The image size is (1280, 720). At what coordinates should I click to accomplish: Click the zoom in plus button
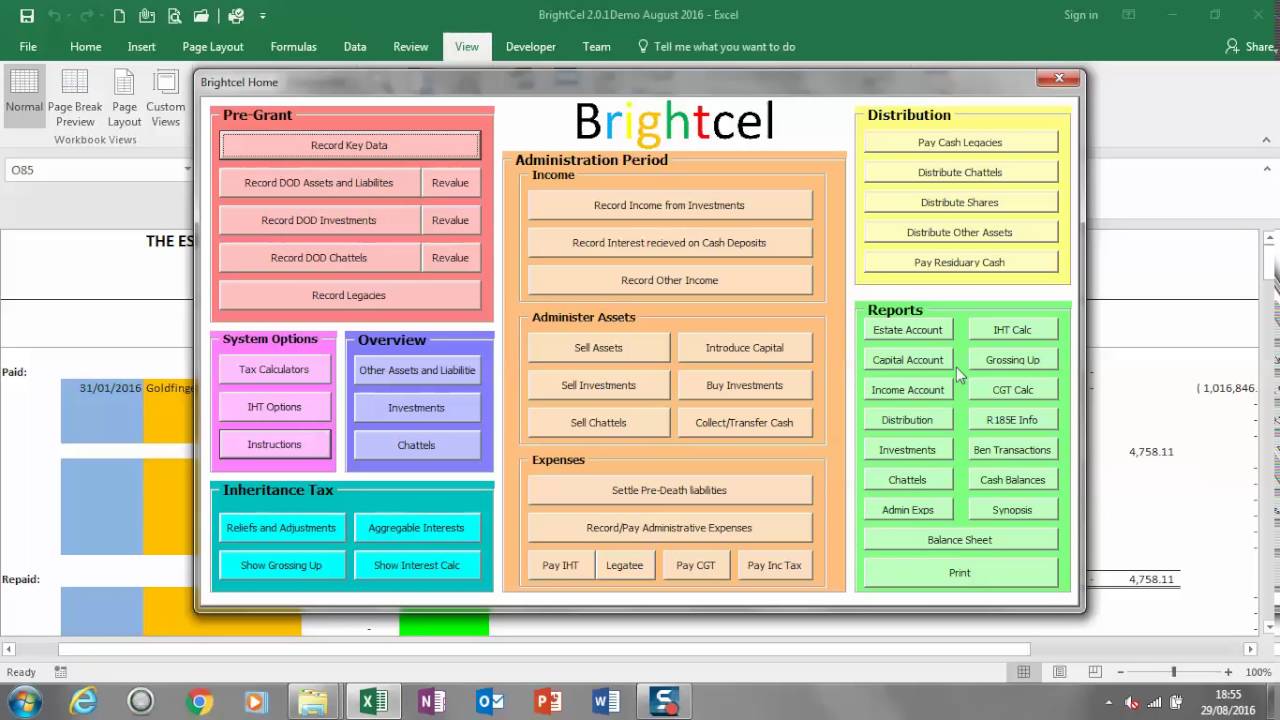[1228, 673]
